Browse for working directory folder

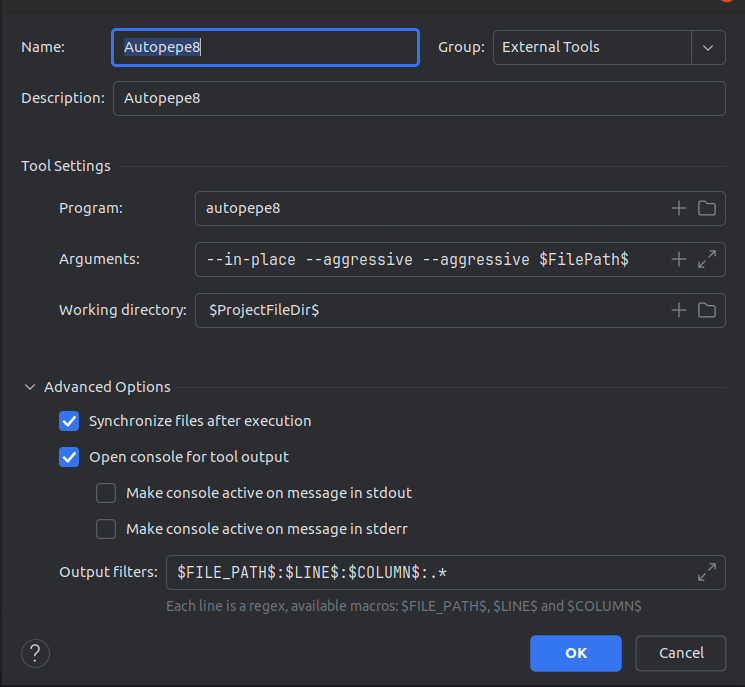point(707,310)
